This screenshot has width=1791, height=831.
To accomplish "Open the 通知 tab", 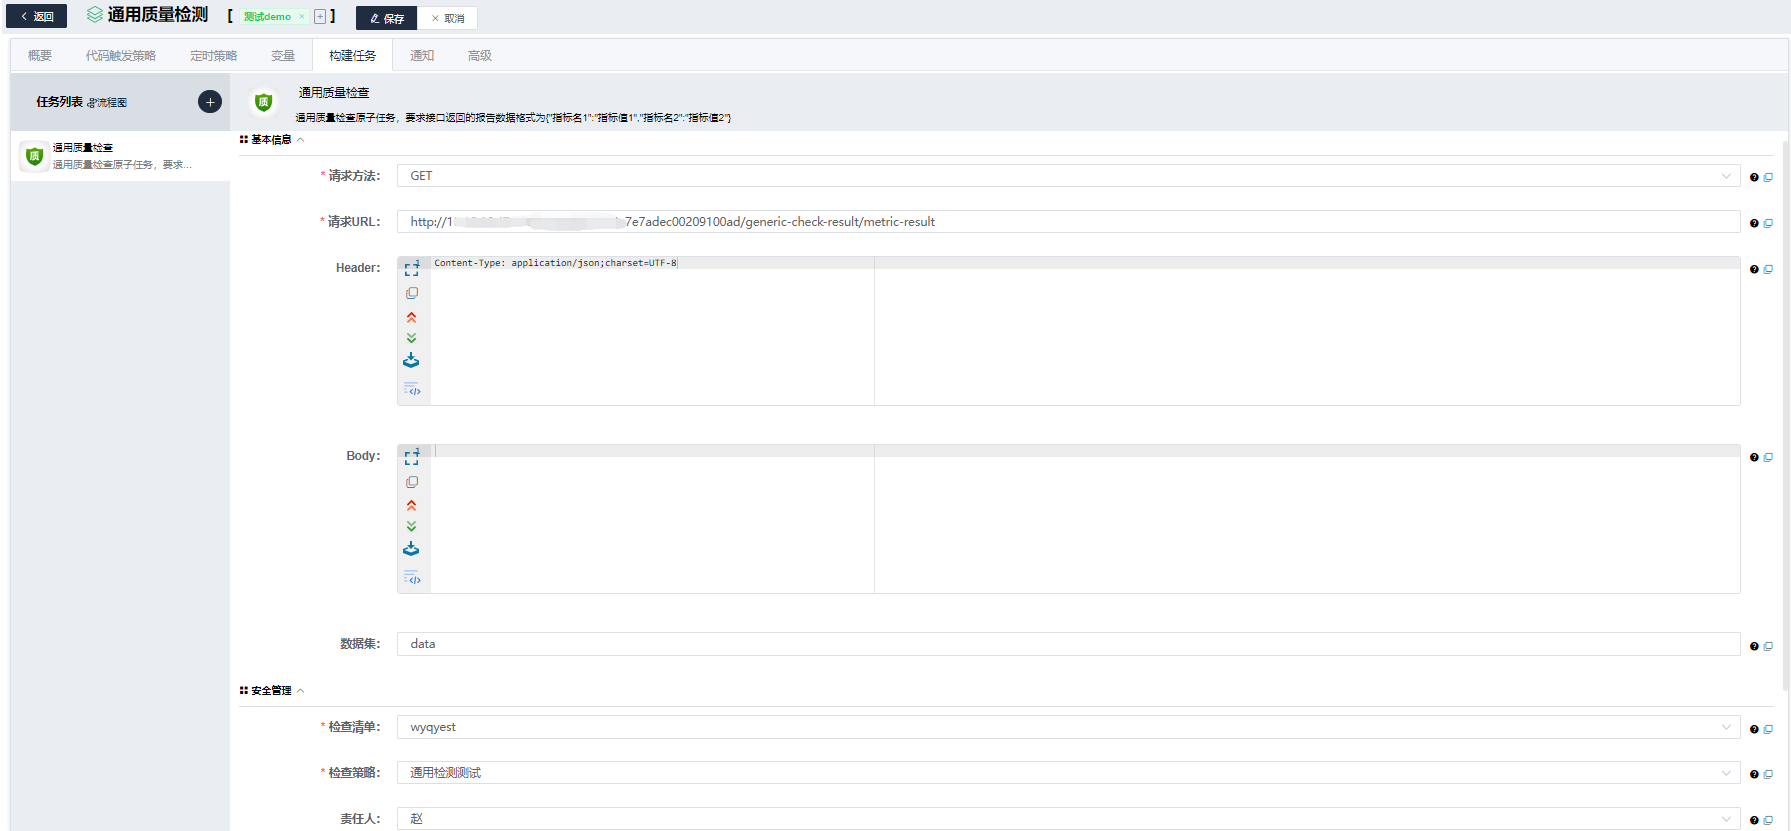I will [x=422, y=56].
